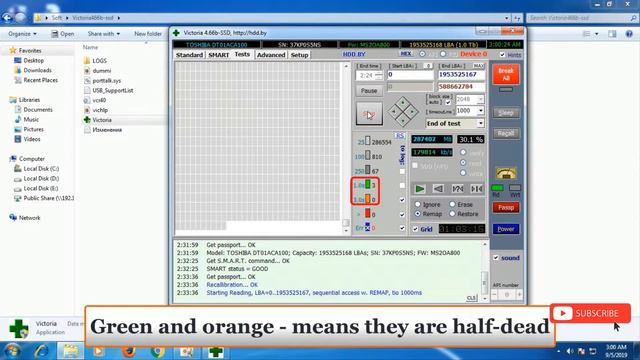Select the Restore radio button
640x360 pixels.
tap(452, 213)
